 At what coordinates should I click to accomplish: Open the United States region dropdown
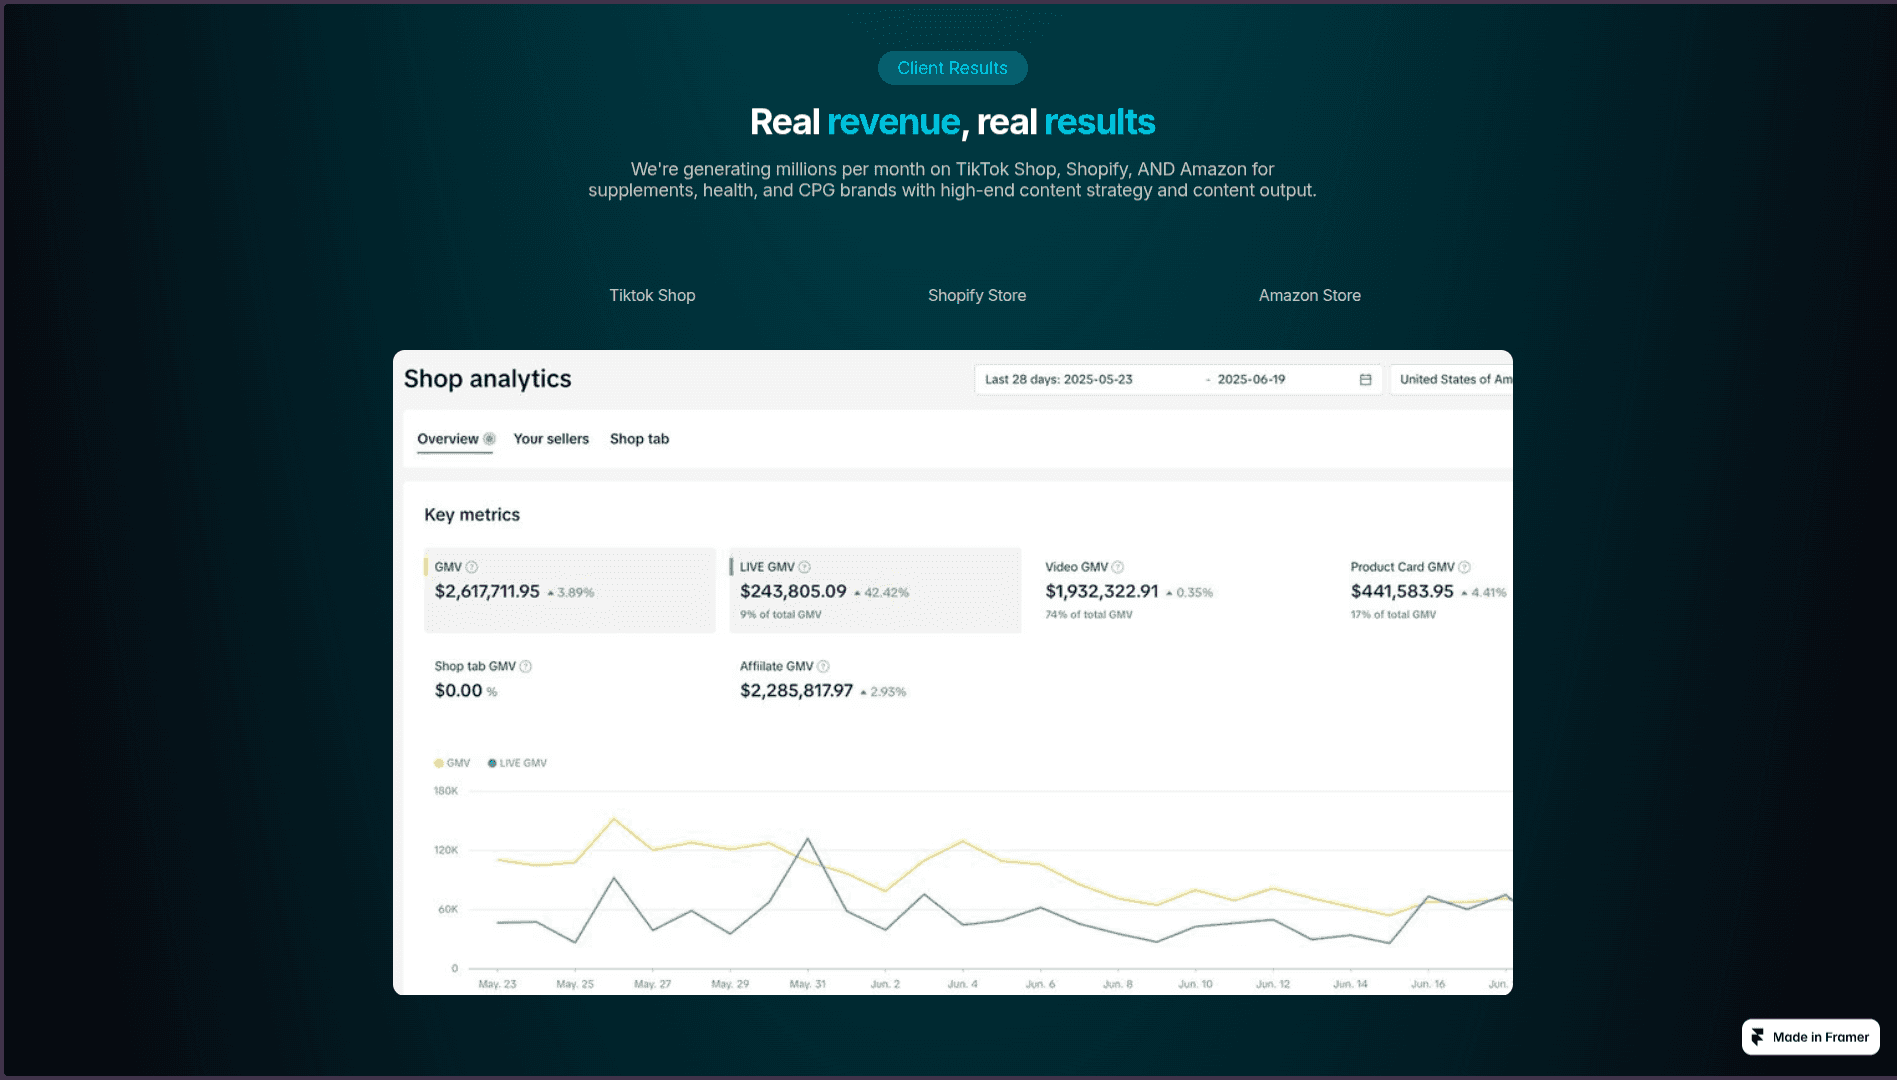1451,380
